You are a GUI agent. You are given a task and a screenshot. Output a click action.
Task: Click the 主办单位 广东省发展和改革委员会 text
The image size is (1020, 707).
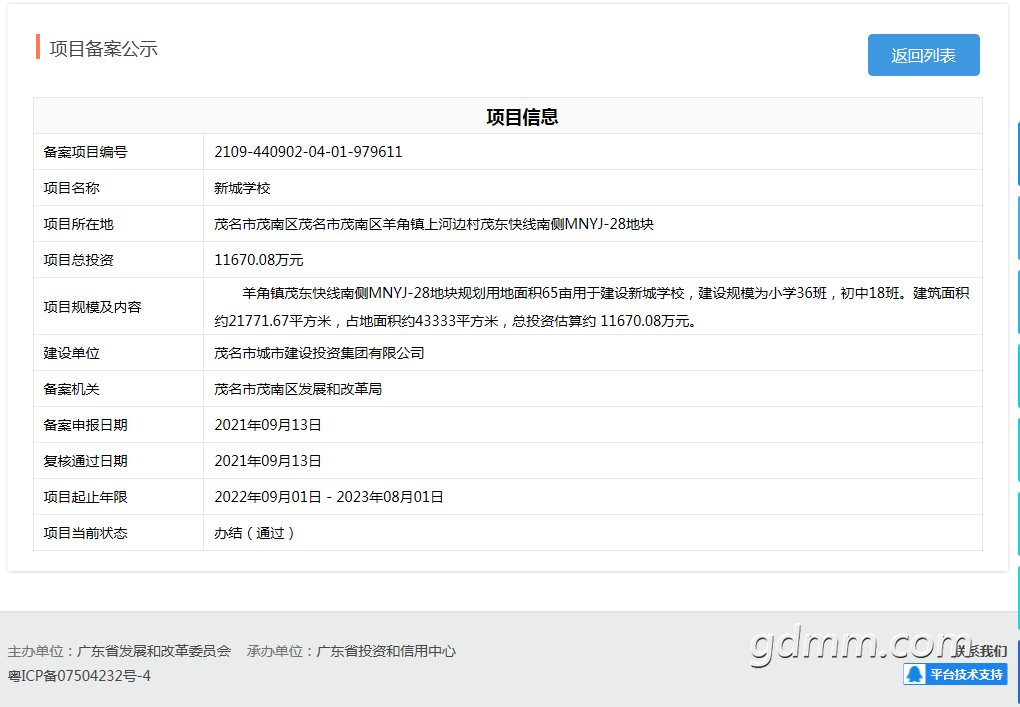click(119, 651)
